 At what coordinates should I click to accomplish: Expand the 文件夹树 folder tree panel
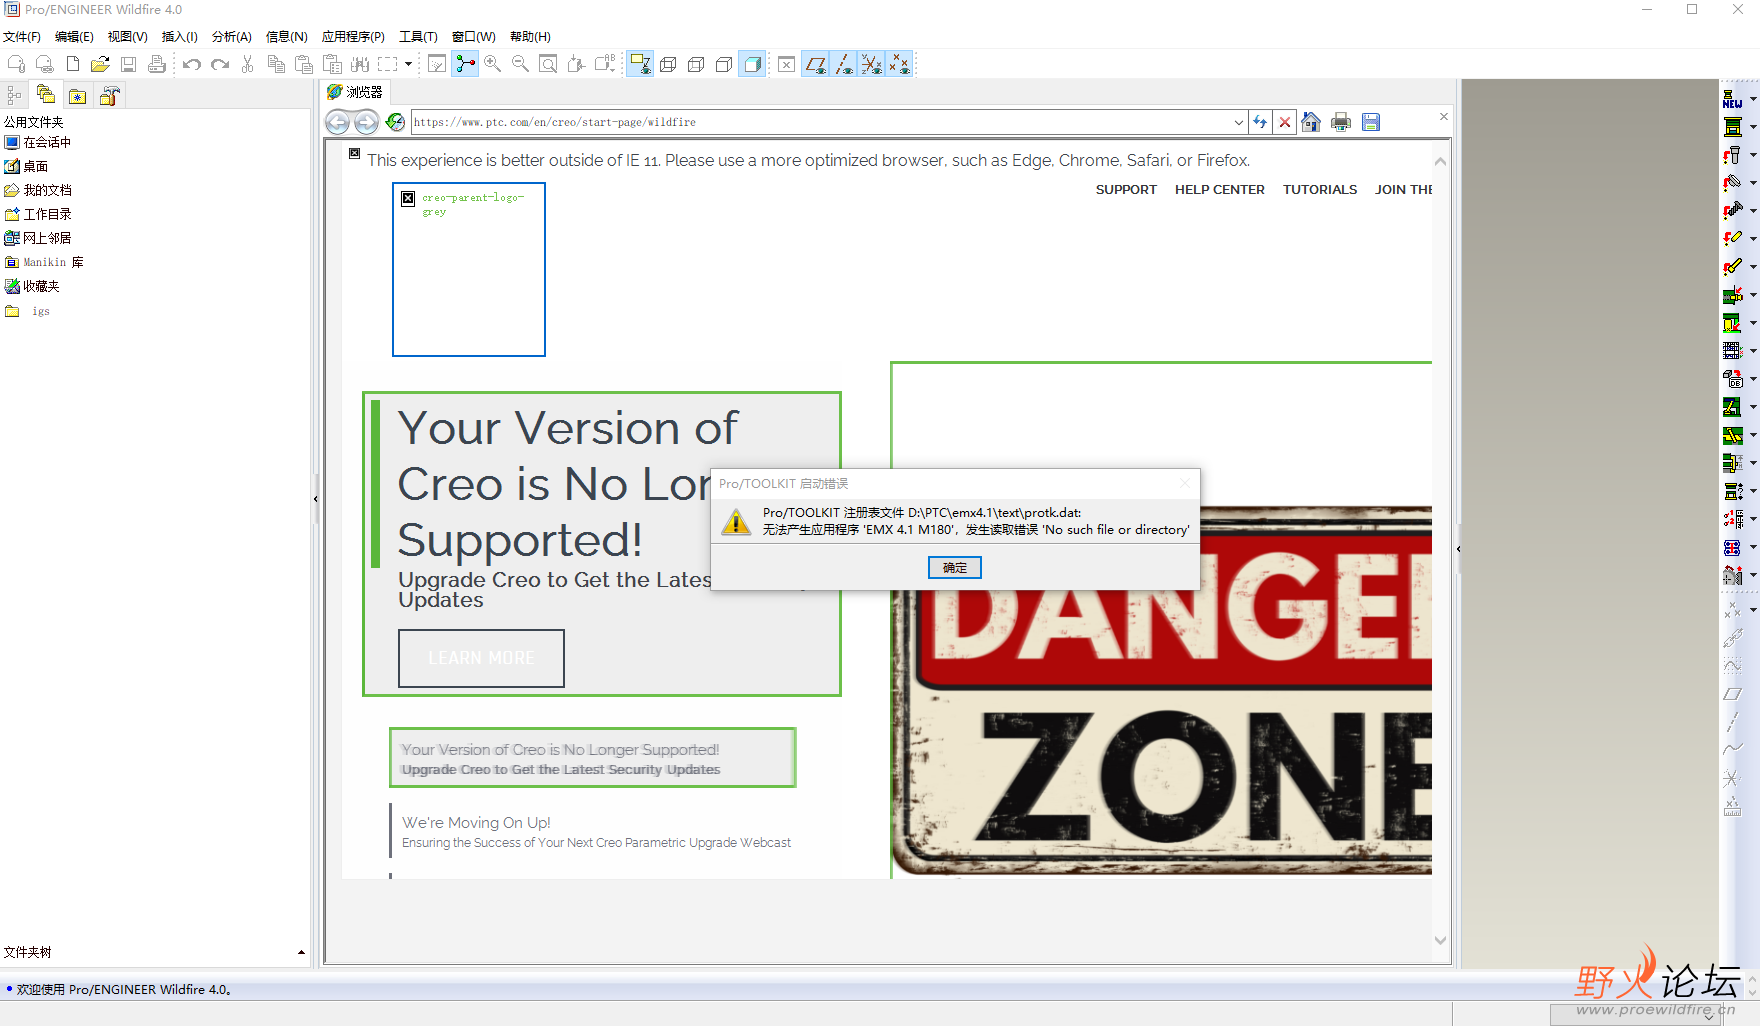301,952
